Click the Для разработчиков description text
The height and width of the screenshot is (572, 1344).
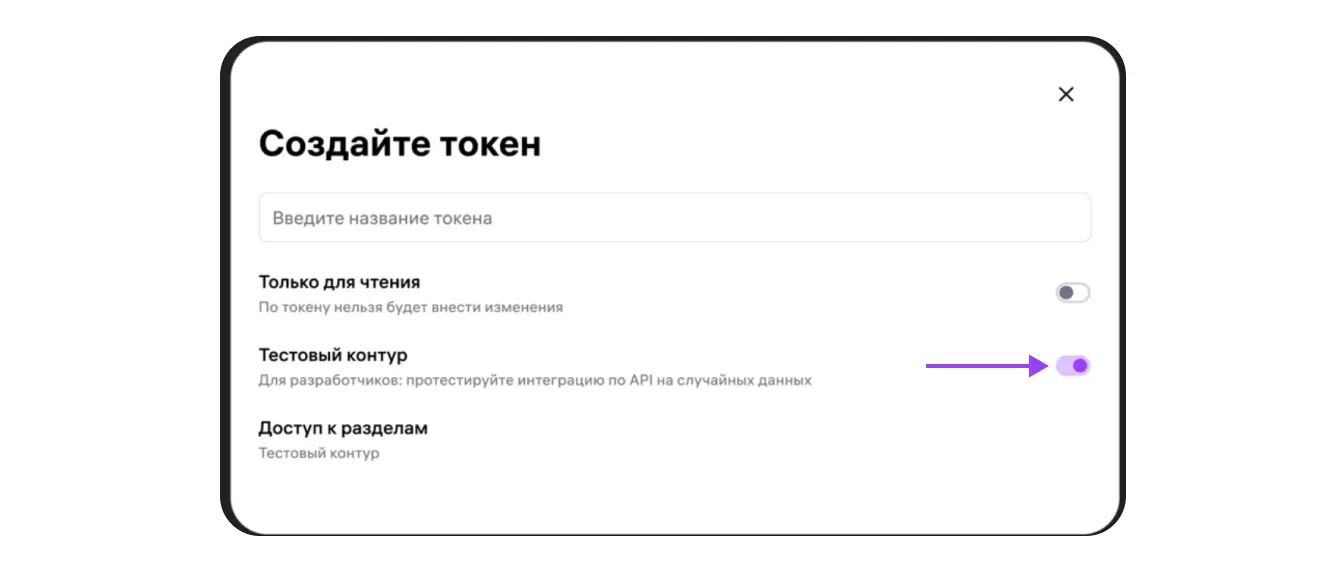[x=535, y=380]
